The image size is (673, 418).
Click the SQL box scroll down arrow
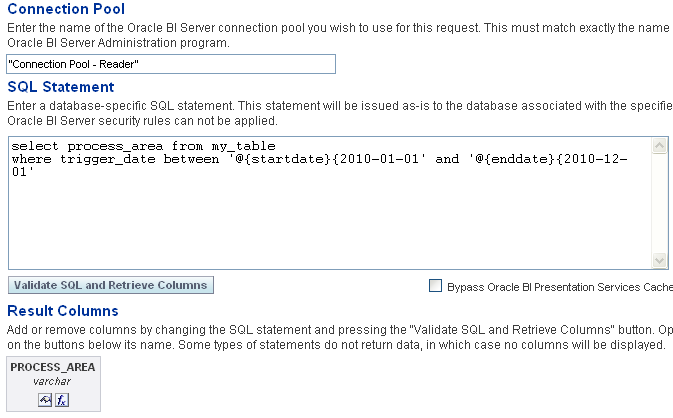[660, 260]
